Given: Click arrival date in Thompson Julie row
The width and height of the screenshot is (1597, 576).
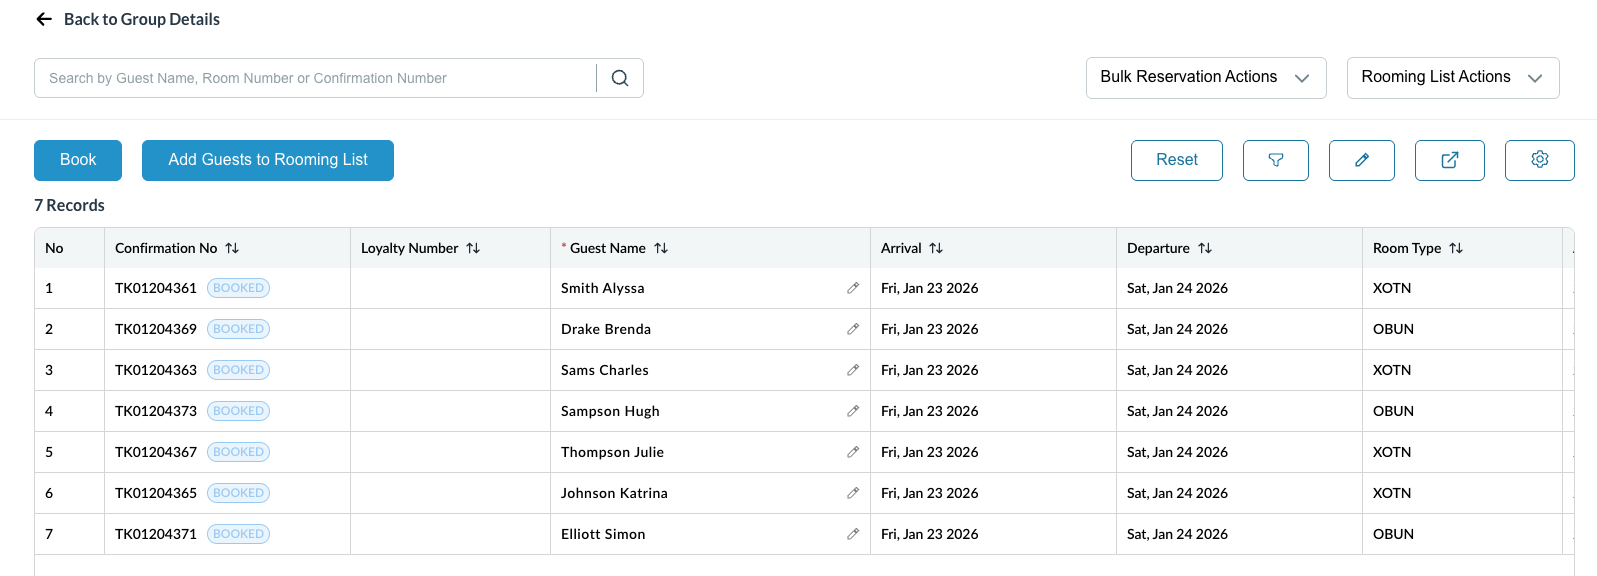Looking at the screenshot, I should coord(930,452).
